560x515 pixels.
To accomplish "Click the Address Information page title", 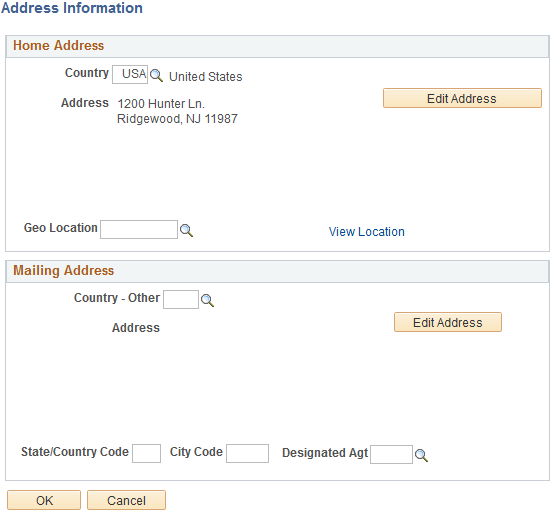I will tap(72, 8).
